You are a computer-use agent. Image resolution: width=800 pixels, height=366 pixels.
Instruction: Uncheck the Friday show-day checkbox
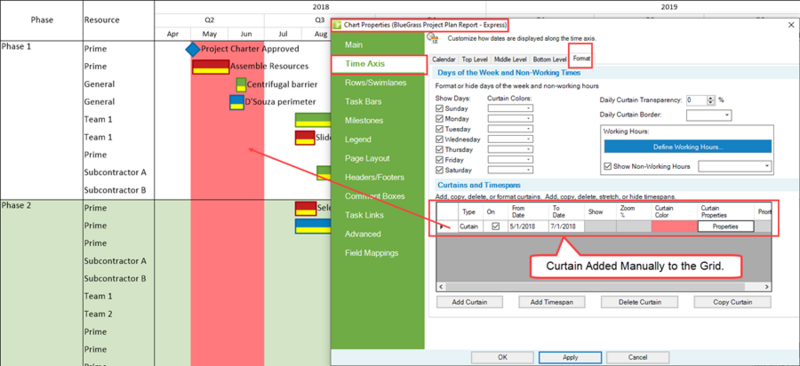440,160
